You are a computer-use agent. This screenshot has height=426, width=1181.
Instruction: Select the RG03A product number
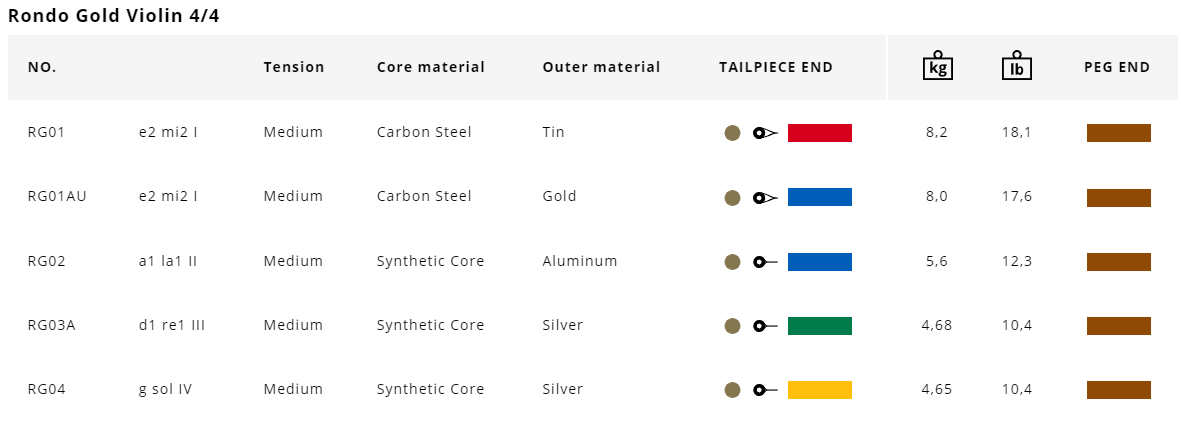pyautogui.click(x=51, y=325)
